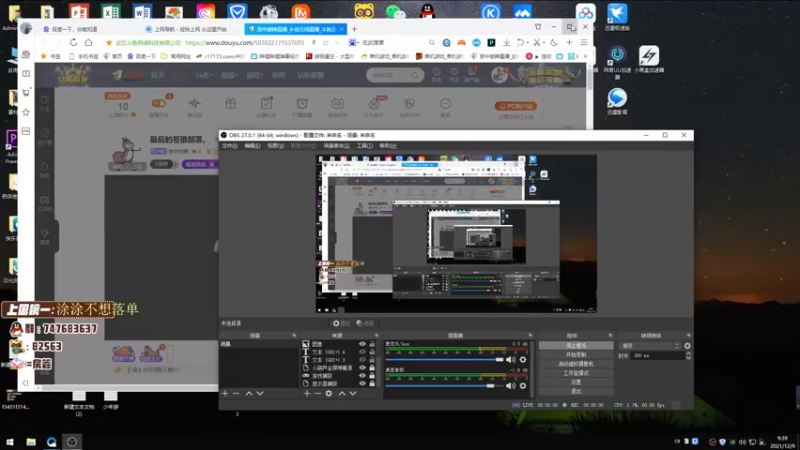This screenshot has width=800, height=450.
Task: Hide the 显示器捕获 display capture source
Action: (362, 383)
